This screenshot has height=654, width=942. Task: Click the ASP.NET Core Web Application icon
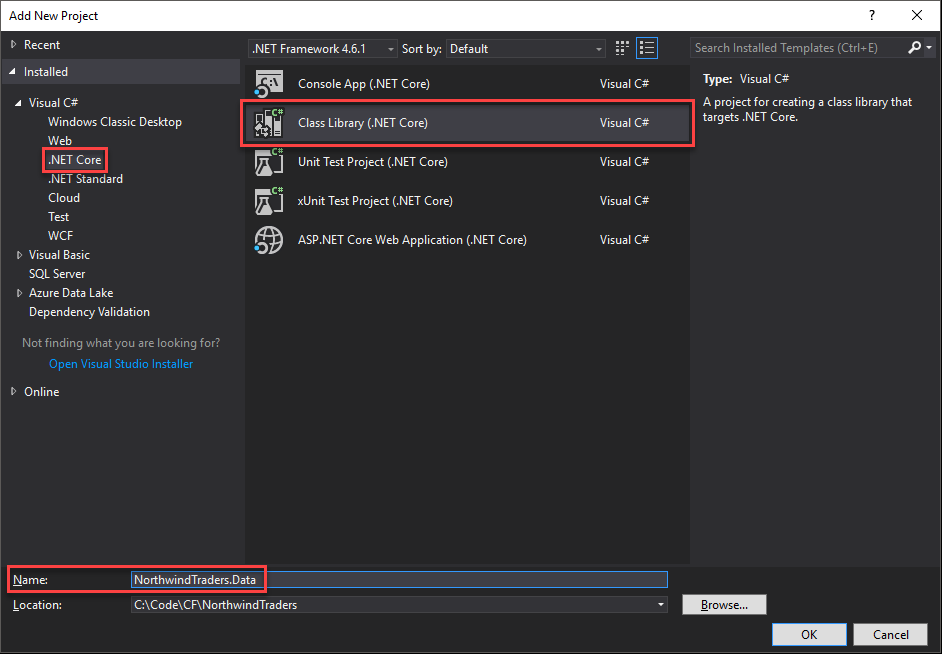click(270, 240)
